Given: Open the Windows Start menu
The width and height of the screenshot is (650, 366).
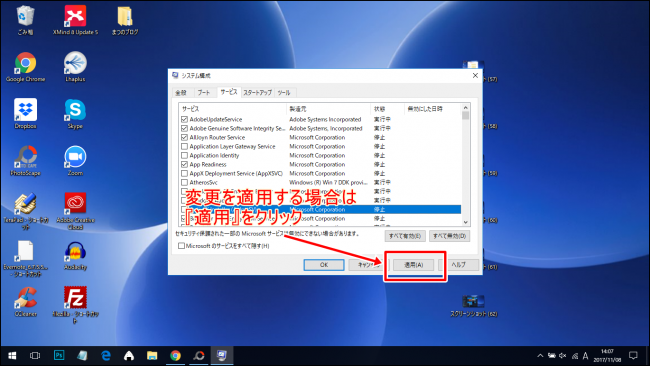Looking at the screenshot, I should coord(12,356).
